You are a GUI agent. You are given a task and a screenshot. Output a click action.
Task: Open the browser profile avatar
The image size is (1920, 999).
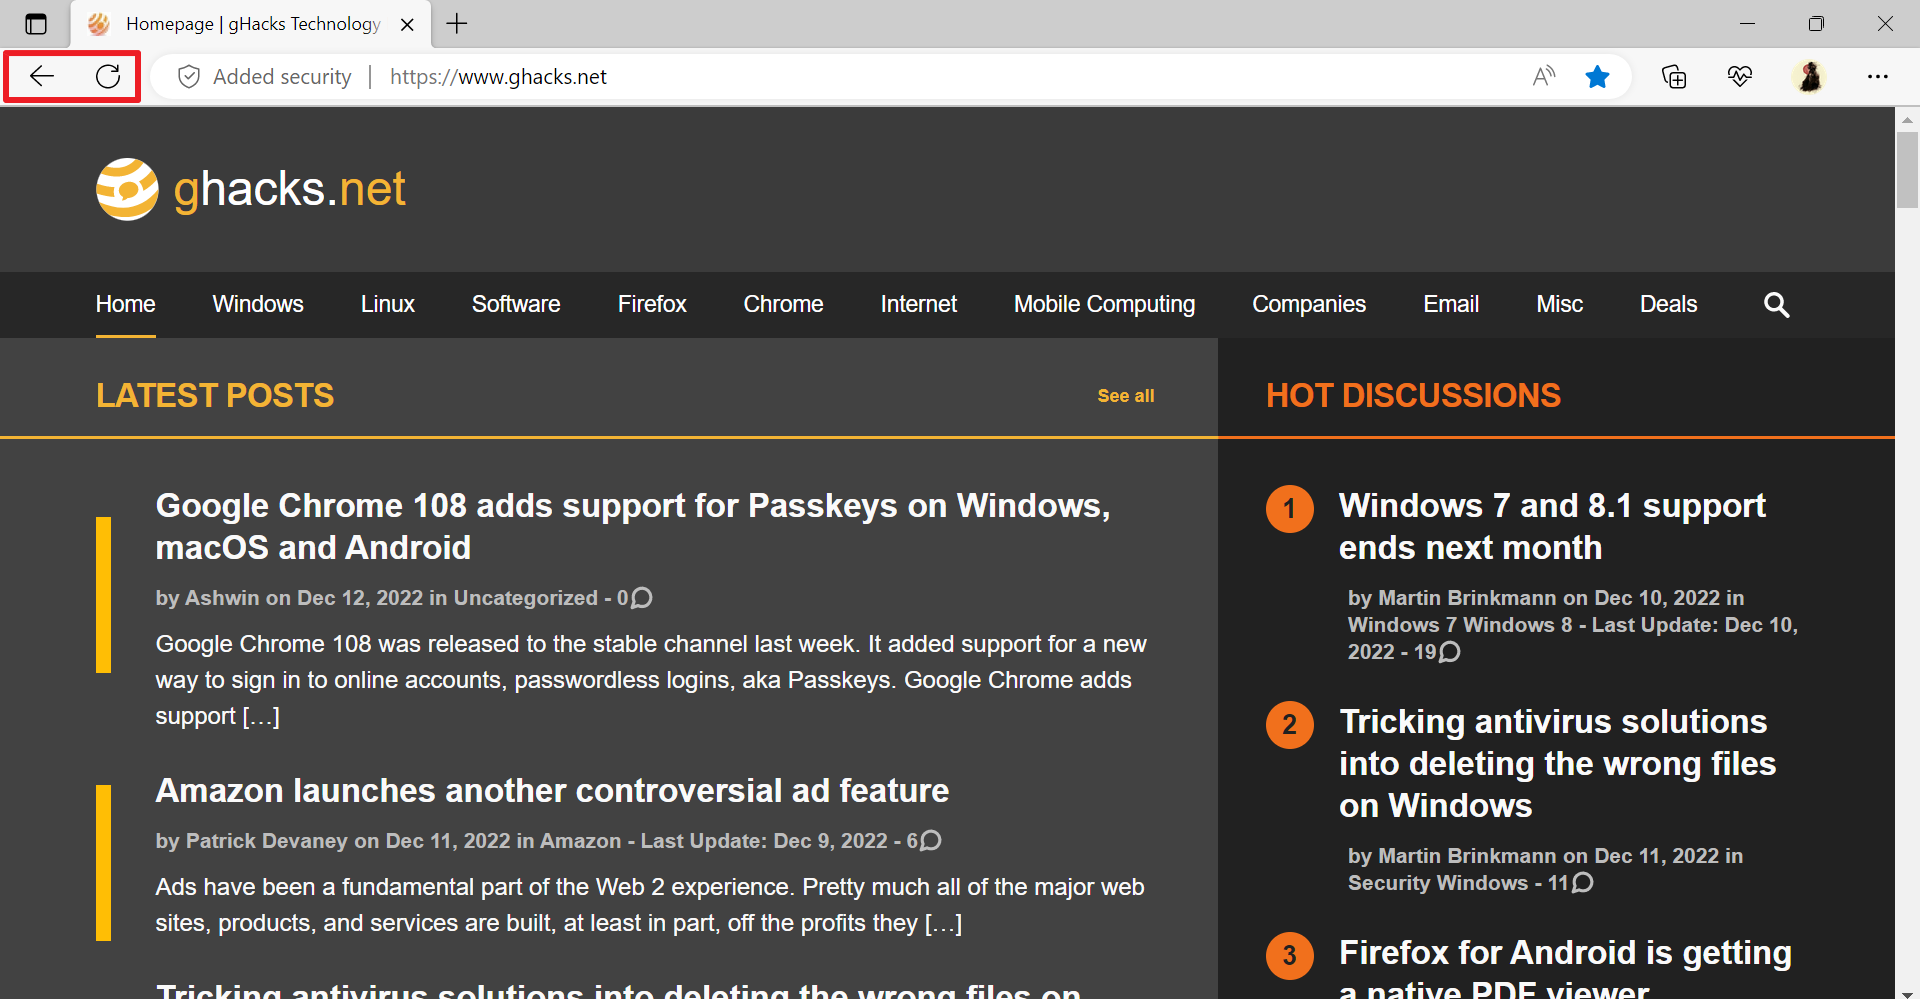pos(1811,76)
